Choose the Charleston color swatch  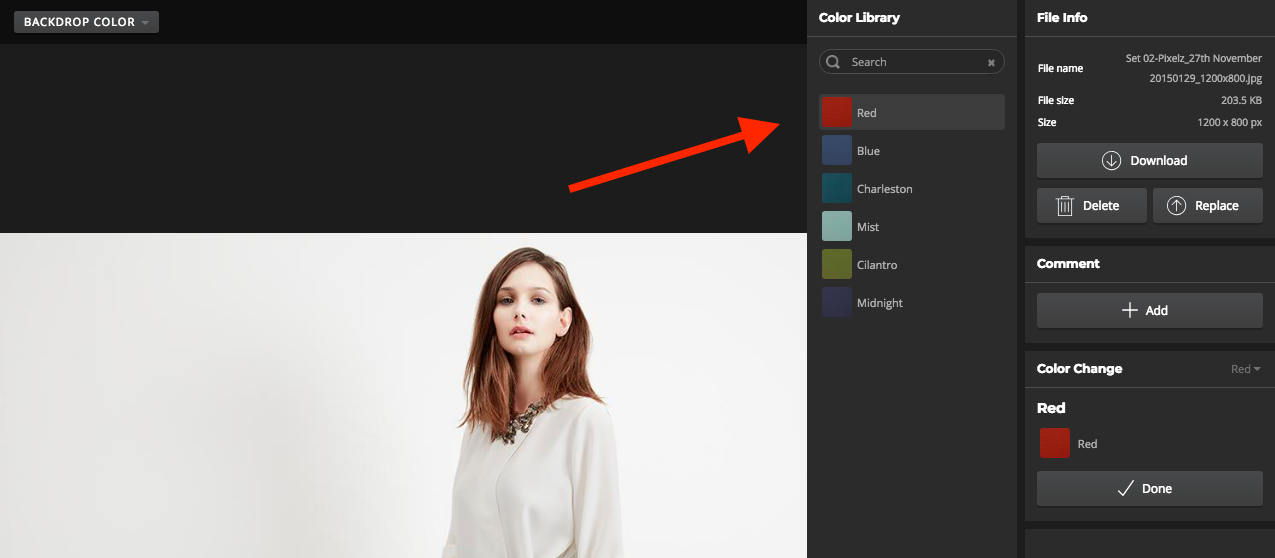(836, 189)
